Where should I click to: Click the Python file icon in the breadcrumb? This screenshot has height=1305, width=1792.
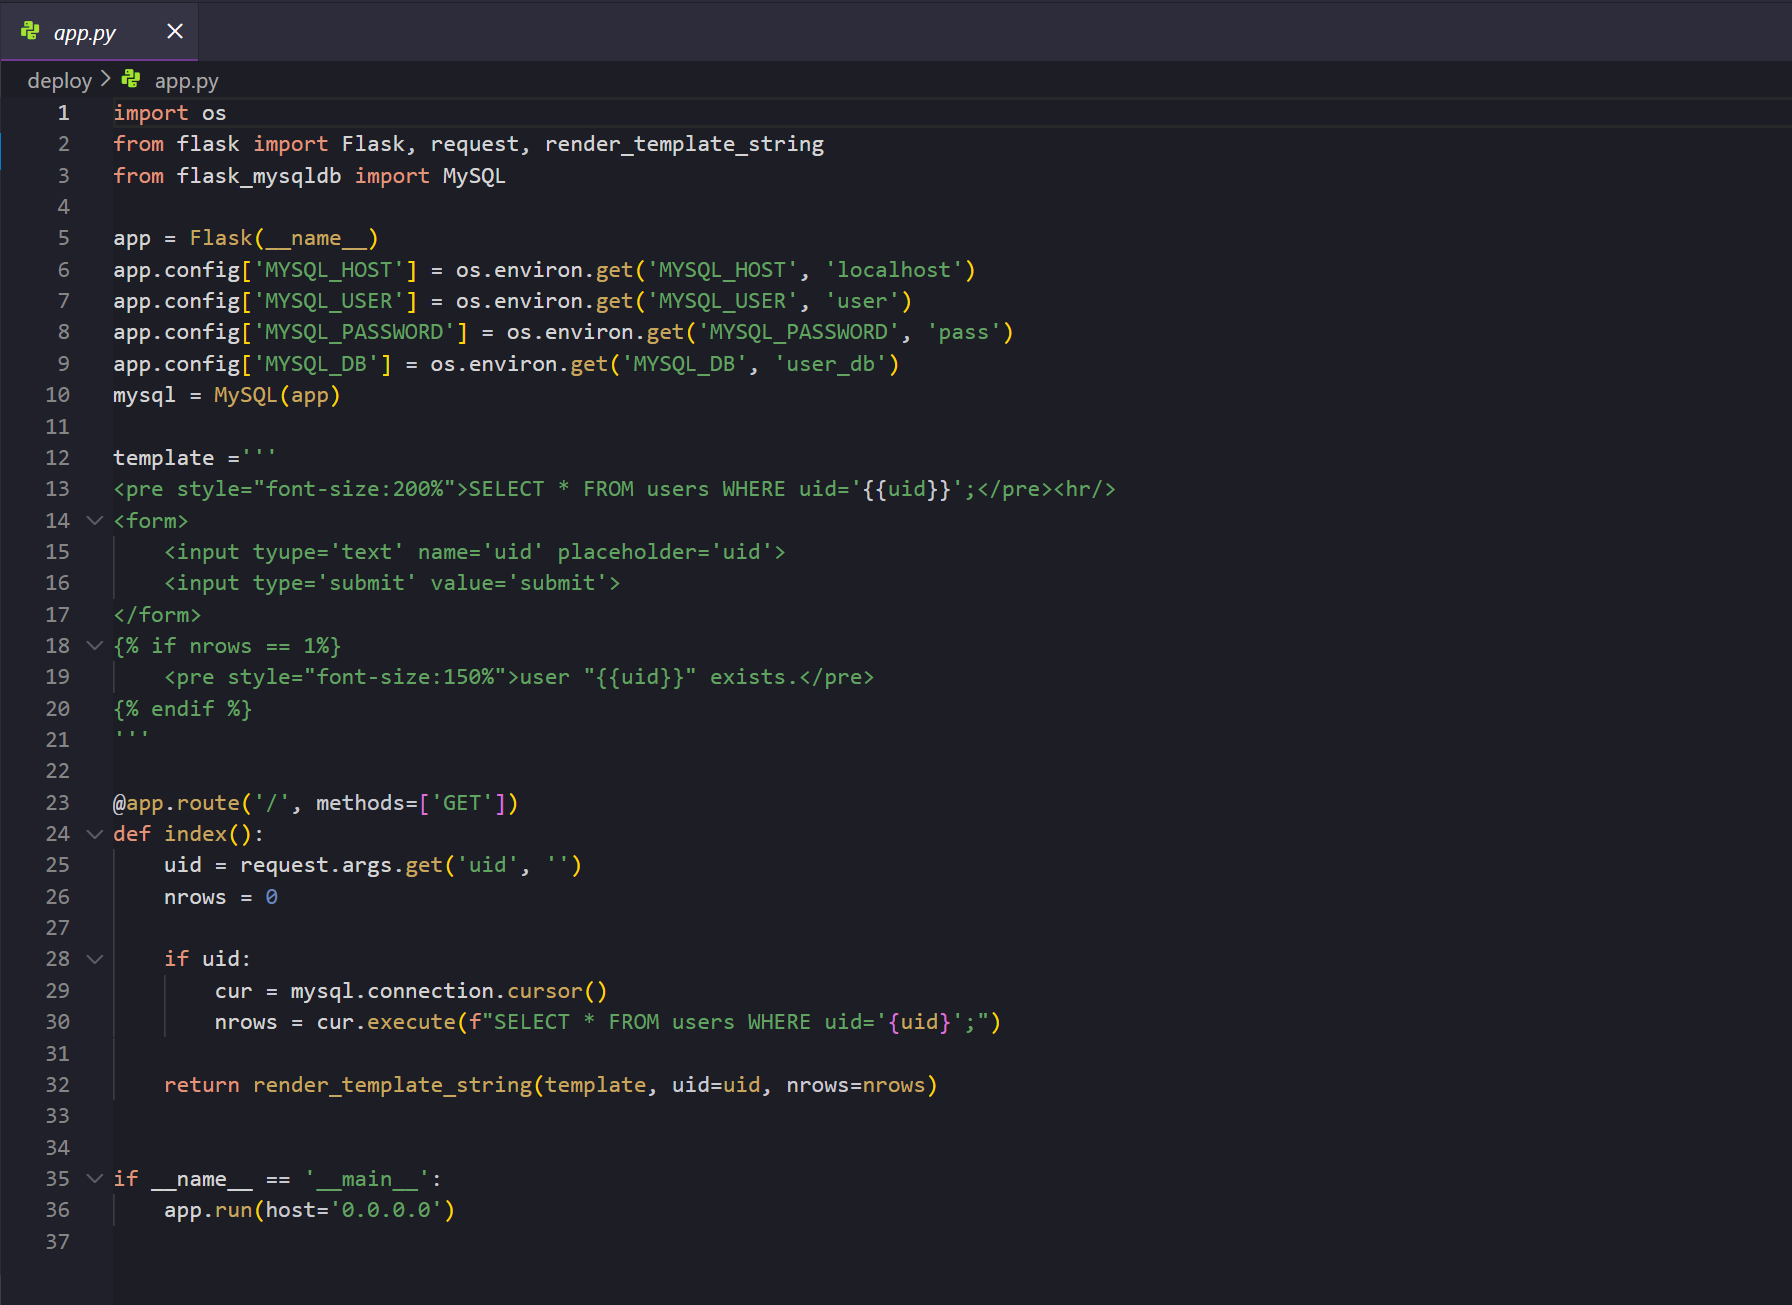click(131, 79)
